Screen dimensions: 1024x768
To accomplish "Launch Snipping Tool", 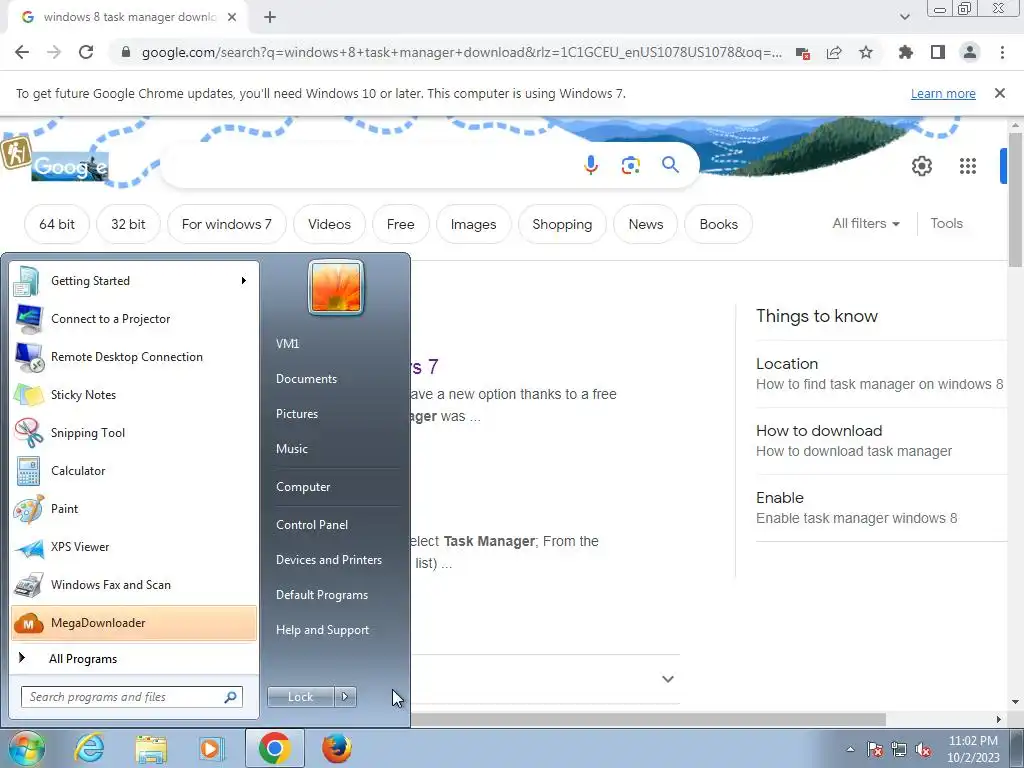I will click(x=135, y=432).
